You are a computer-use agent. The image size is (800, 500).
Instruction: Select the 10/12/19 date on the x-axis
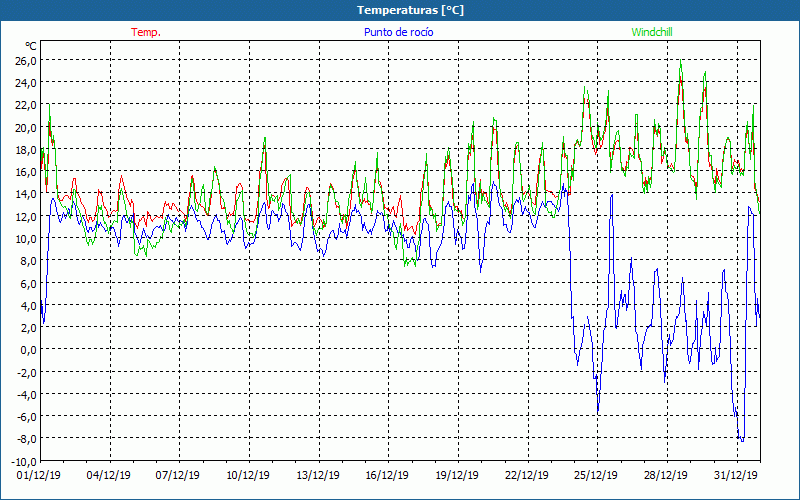pyautogui.click(x=248, y=475)
